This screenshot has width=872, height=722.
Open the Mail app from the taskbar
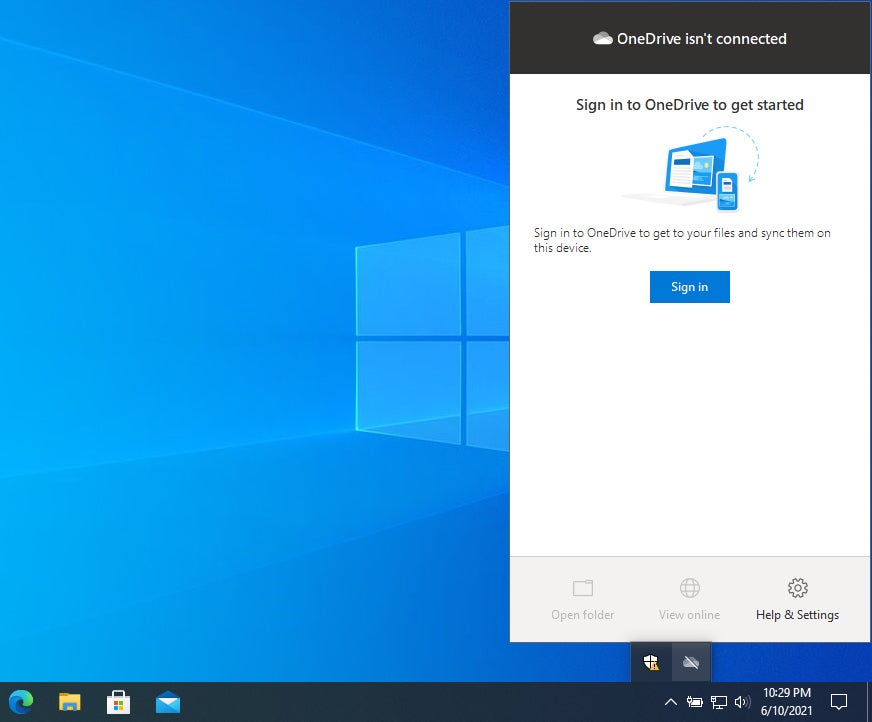tap(167, 702)
